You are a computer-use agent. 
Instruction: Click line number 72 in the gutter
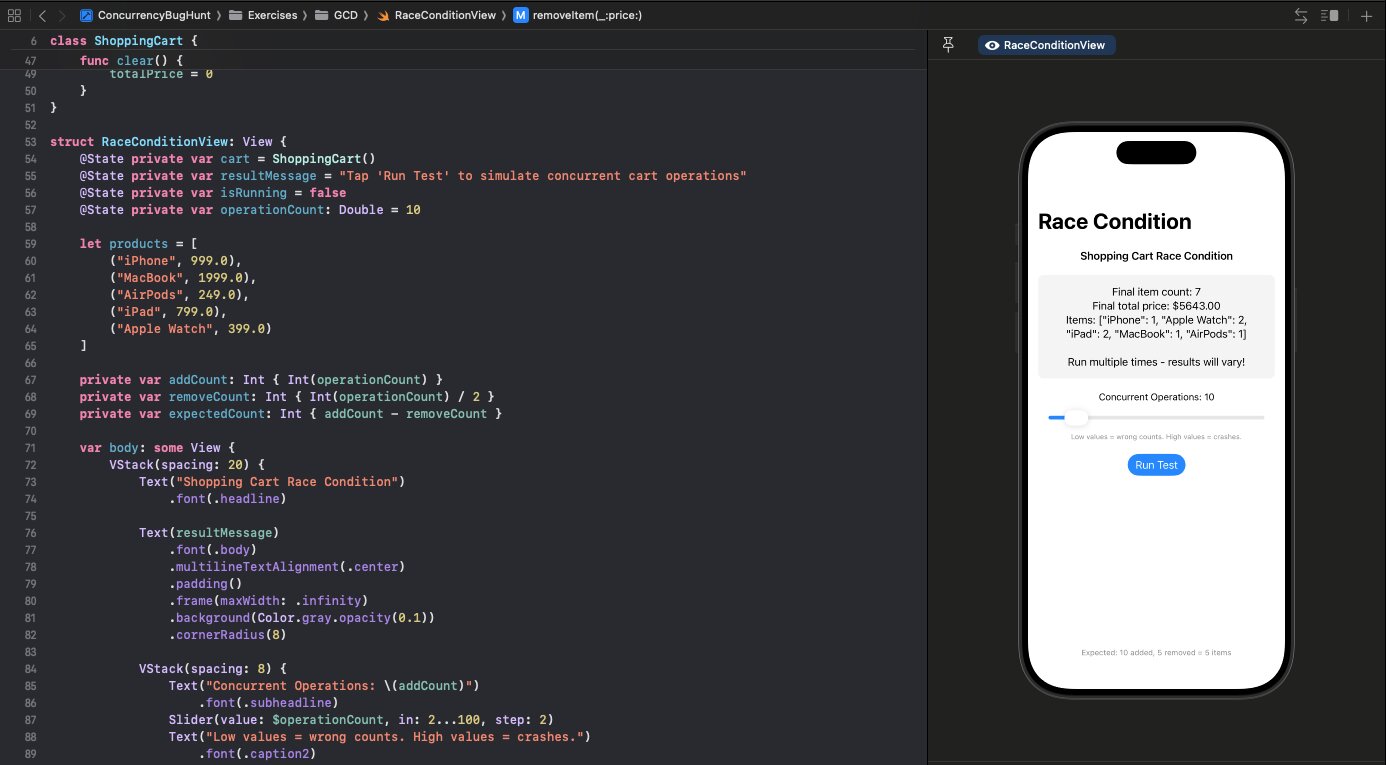(30, 465)
